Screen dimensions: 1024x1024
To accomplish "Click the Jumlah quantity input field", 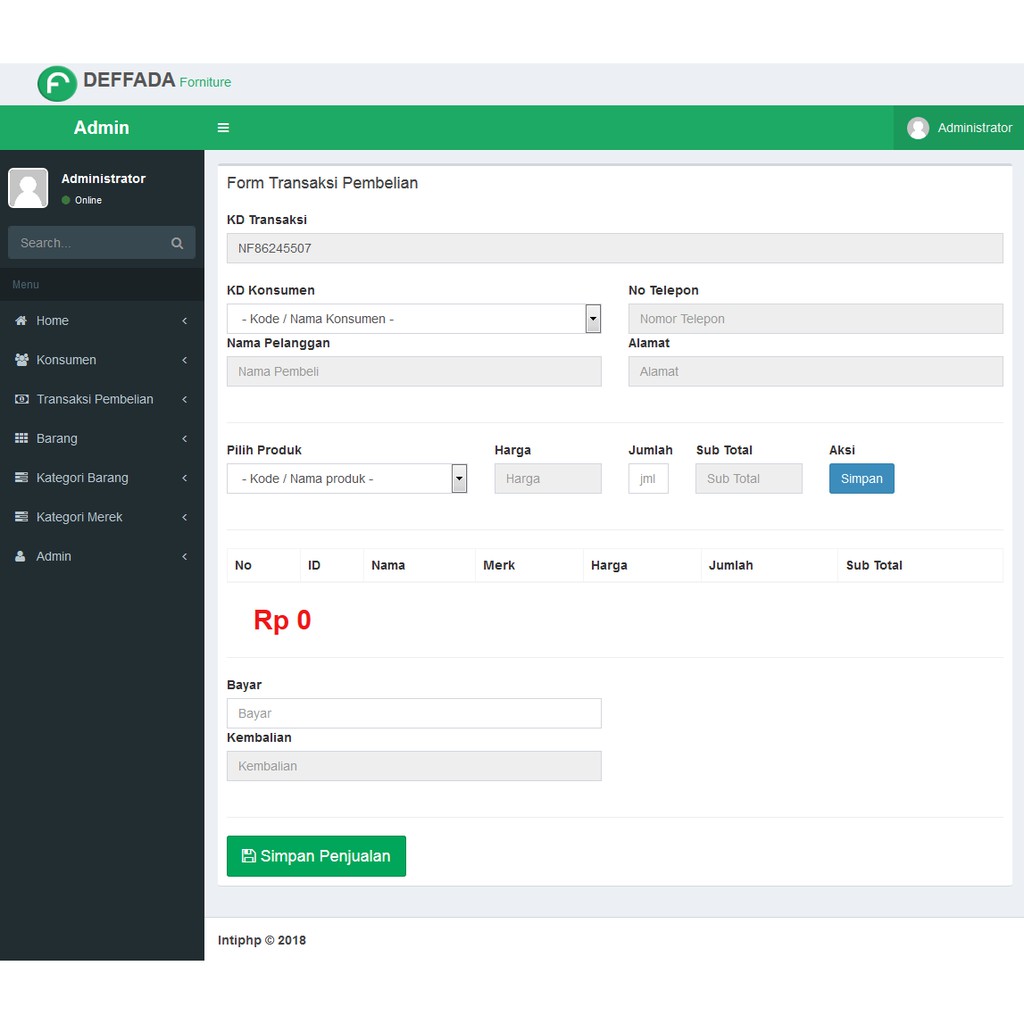I will [x=648, y=479].
